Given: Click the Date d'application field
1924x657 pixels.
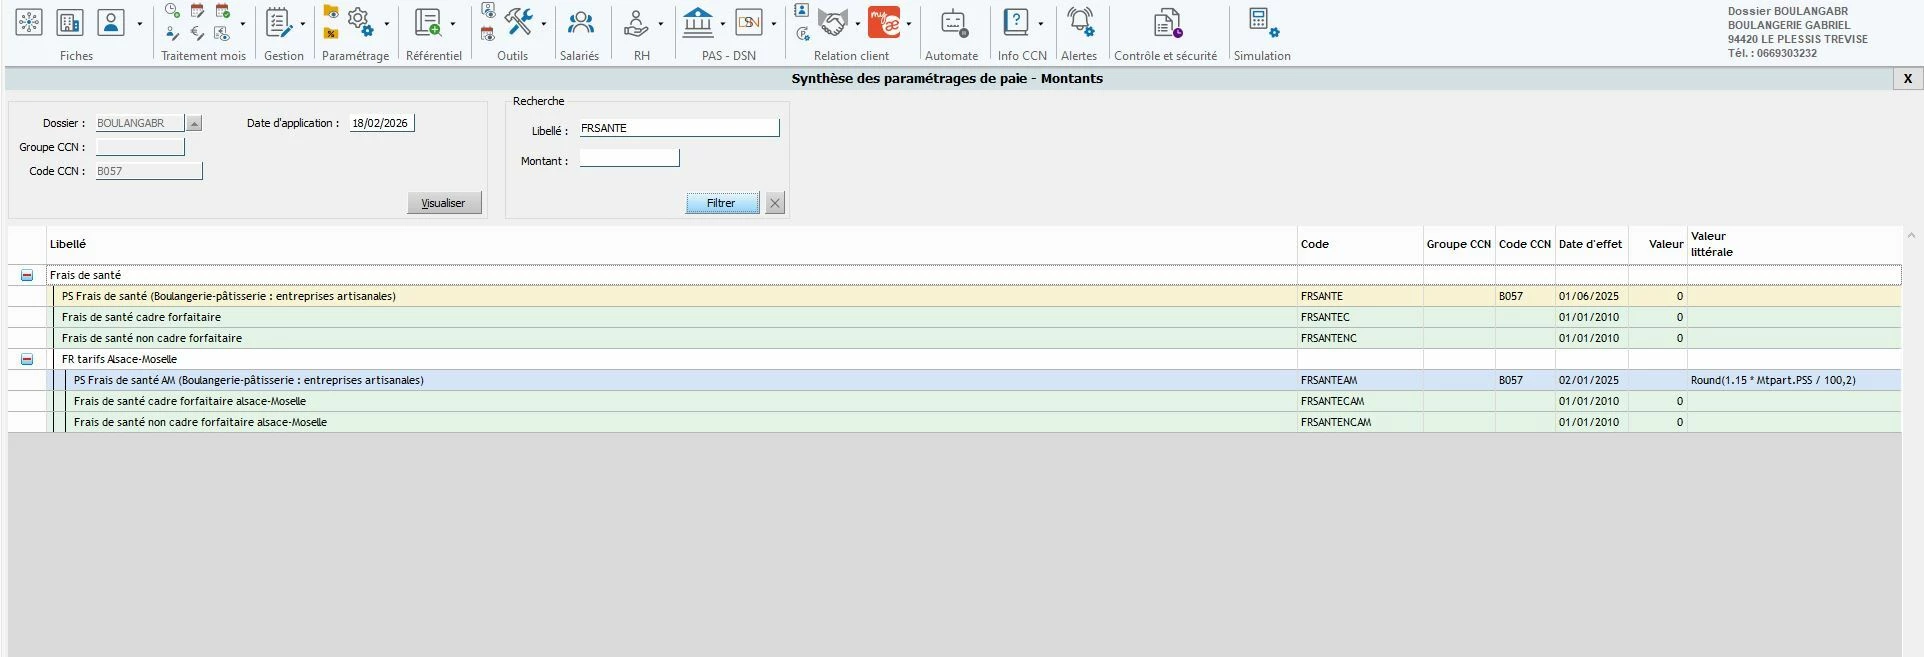Looking at the screenshot, I should 382,123.
